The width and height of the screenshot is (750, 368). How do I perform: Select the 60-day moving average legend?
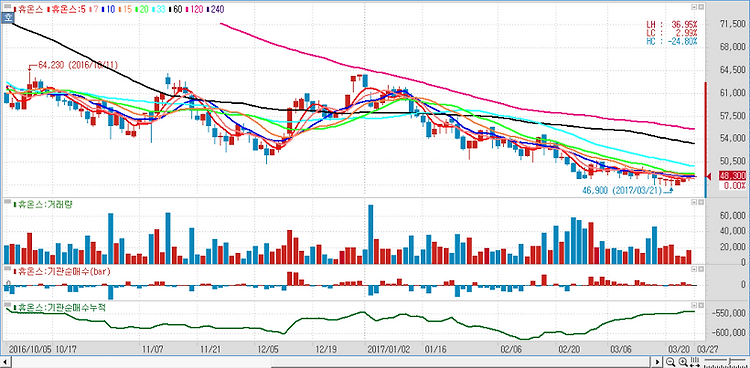[x=176, y=9]
